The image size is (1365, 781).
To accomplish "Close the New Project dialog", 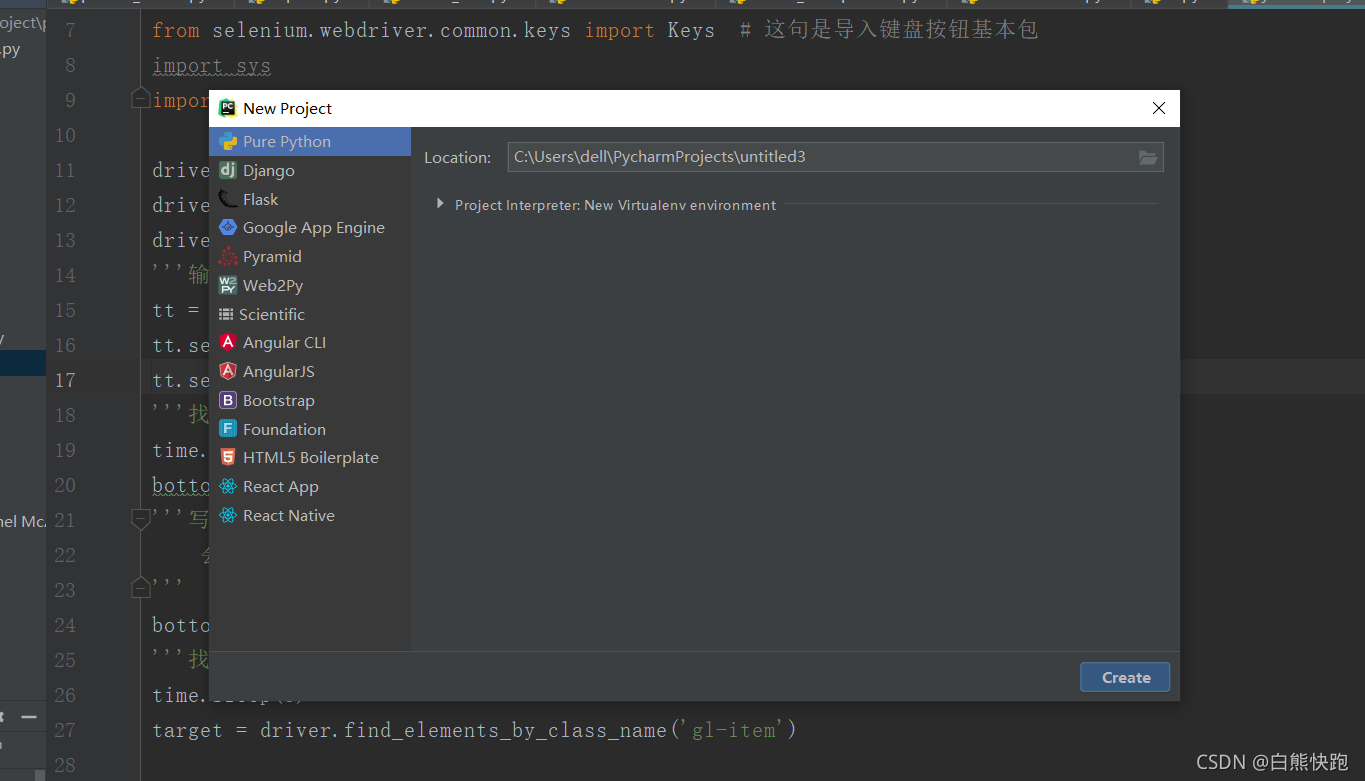I will 1159,108.
